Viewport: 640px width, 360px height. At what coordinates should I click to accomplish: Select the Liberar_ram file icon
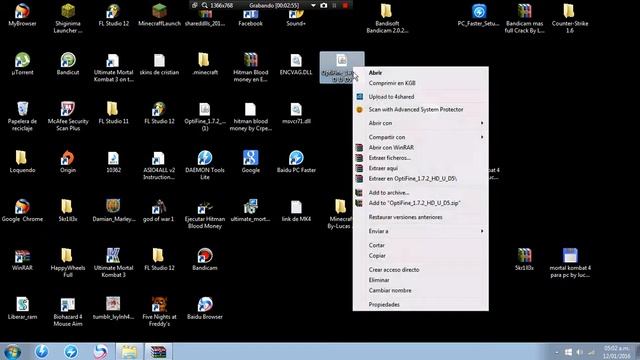(x=22, y=308)
